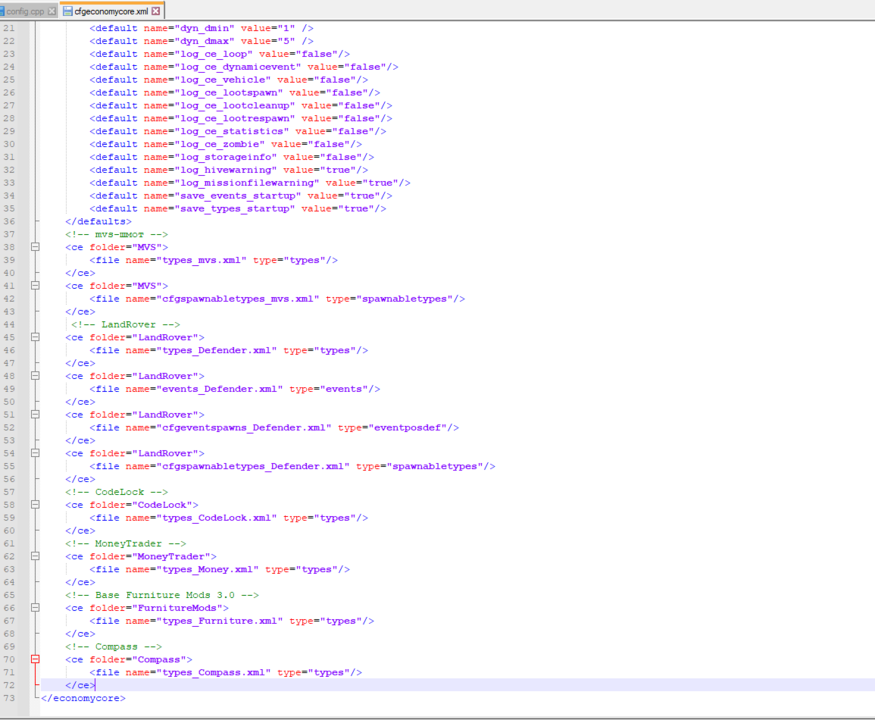Click the cfgeventspawns_Defender.xml file line
Screen dimensions: 875x720
(275, 428)
